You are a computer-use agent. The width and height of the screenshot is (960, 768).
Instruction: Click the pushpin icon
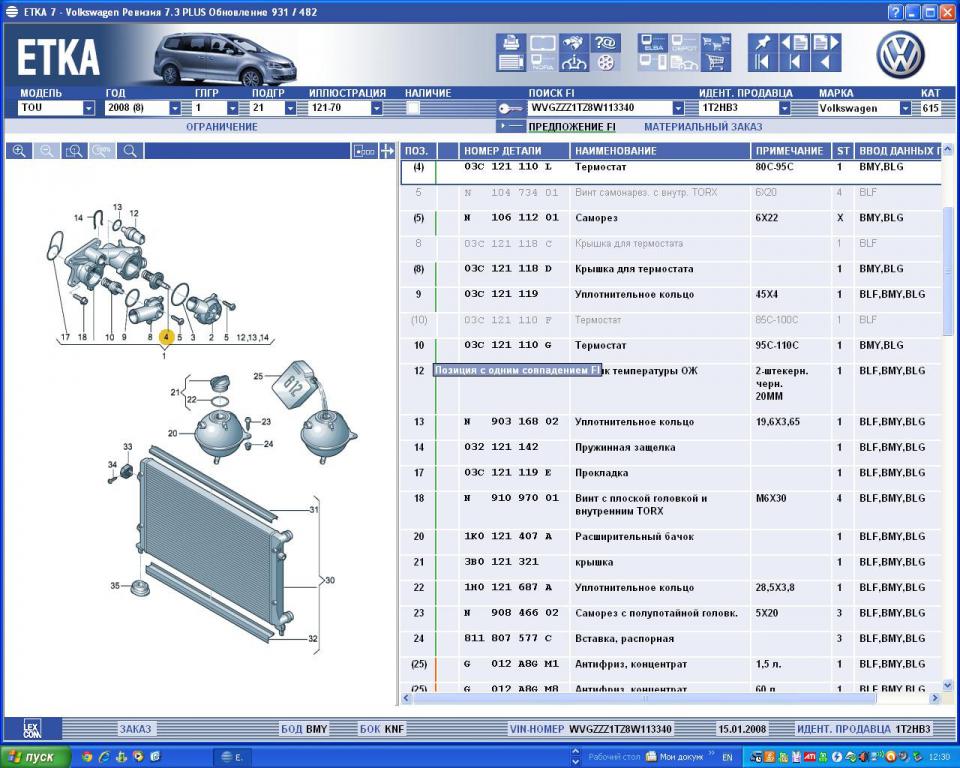coord(762,43)
